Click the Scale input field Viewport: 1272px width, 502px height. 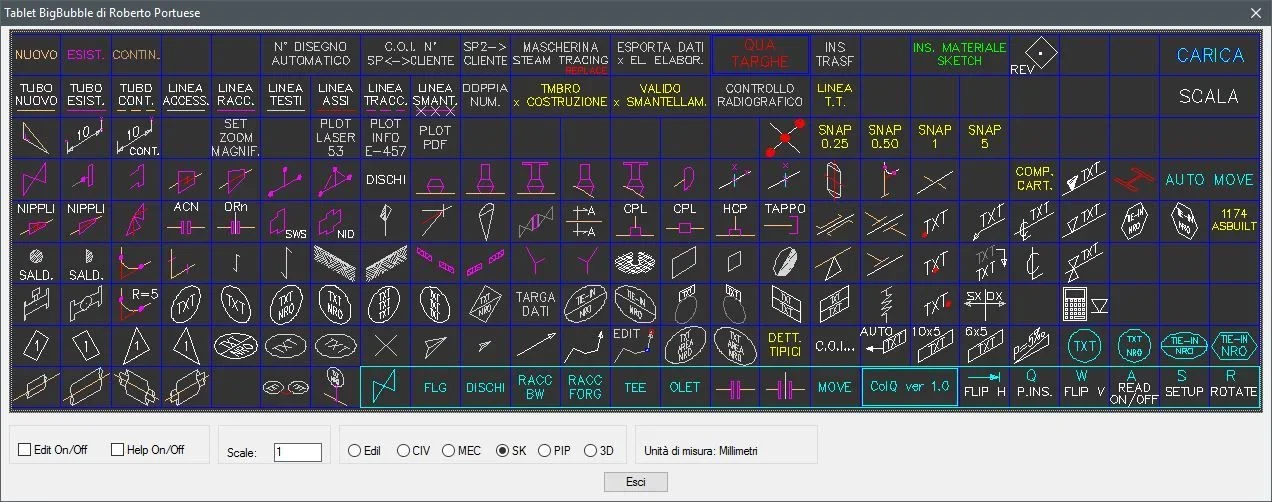pyautogui.click(x=298, y=452)
